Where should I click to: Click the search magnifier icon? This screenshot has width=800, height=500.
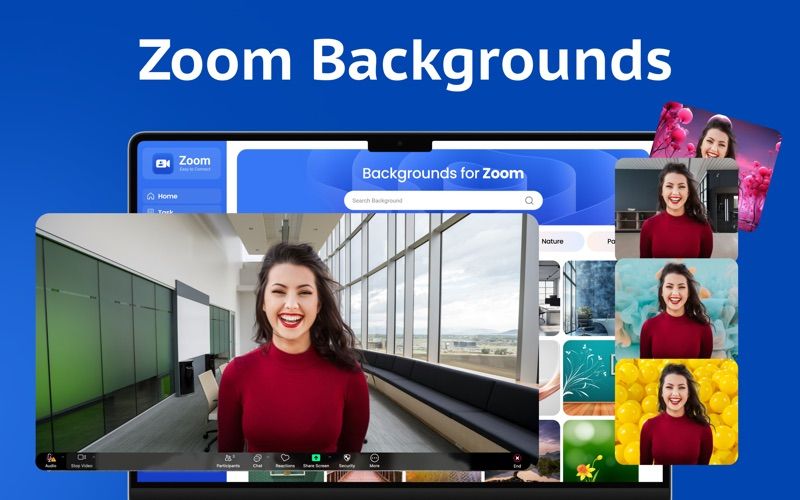click(x=529, y=201)
